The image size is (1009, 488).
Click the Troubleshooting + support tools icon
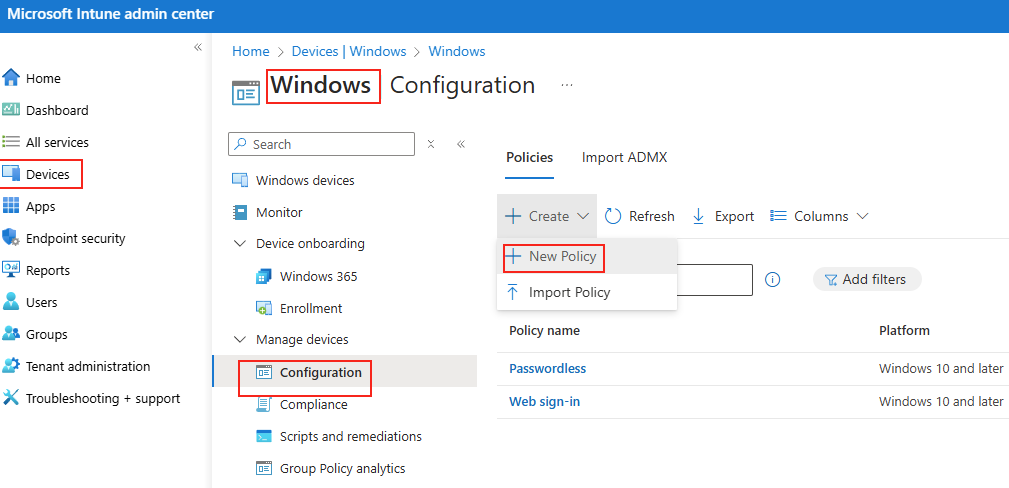[11, 399]
